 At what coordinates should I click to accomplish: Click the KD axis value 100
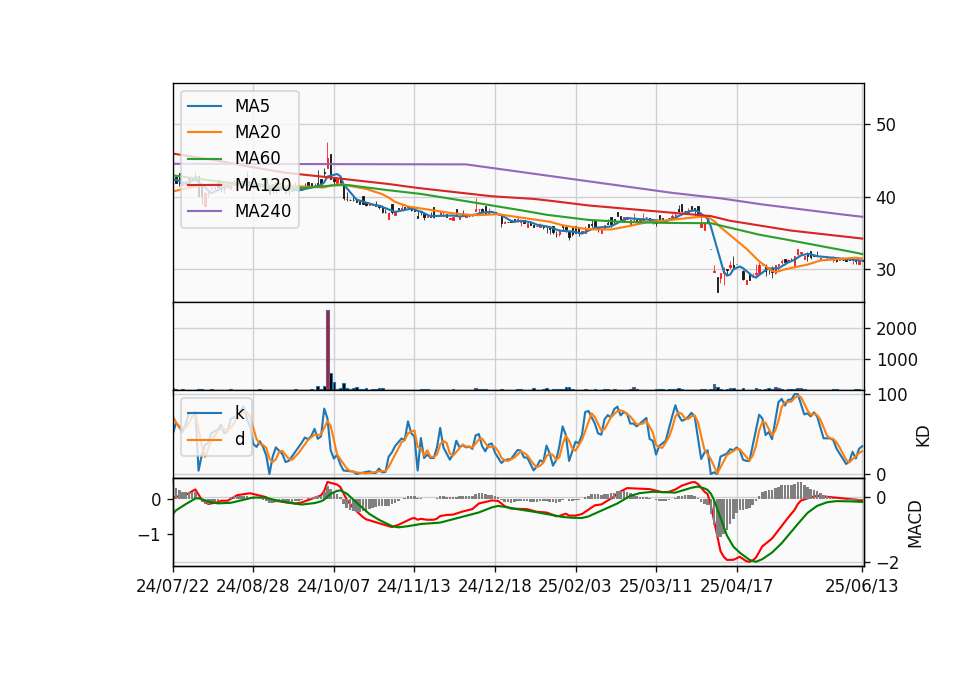pos(892,395)
